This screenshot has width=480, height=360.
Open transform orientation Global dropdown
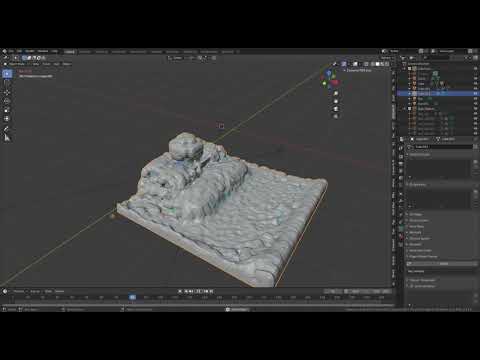(x=175, y=58)
